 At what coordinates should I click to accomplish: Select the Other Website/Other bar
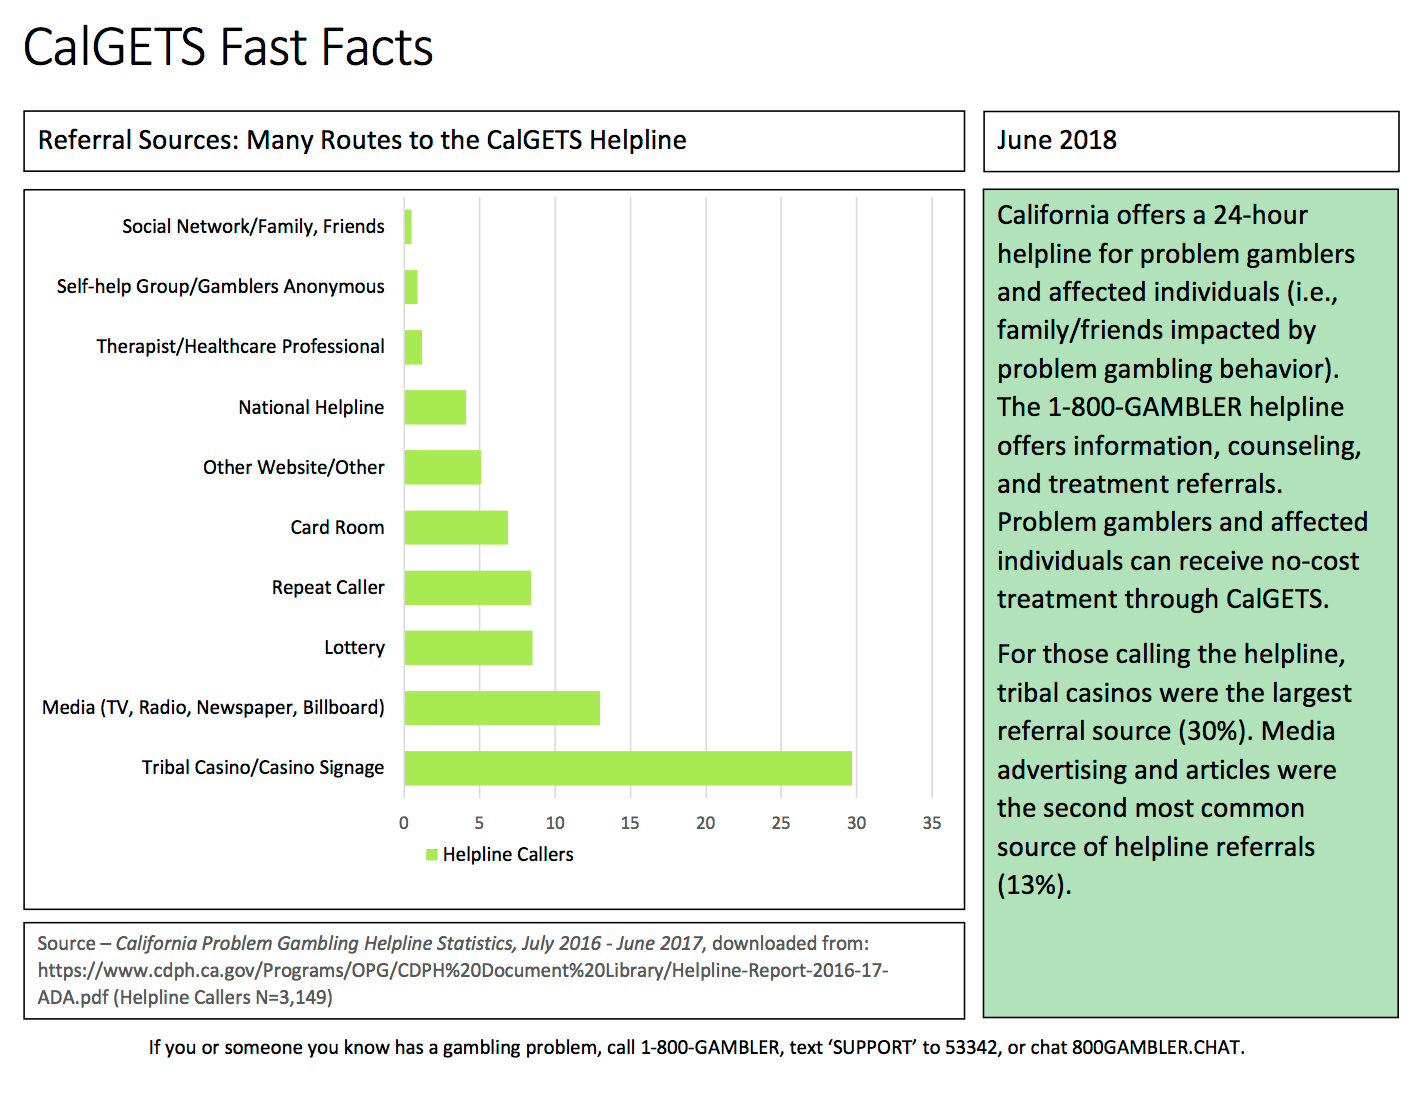tap(442, 467)
